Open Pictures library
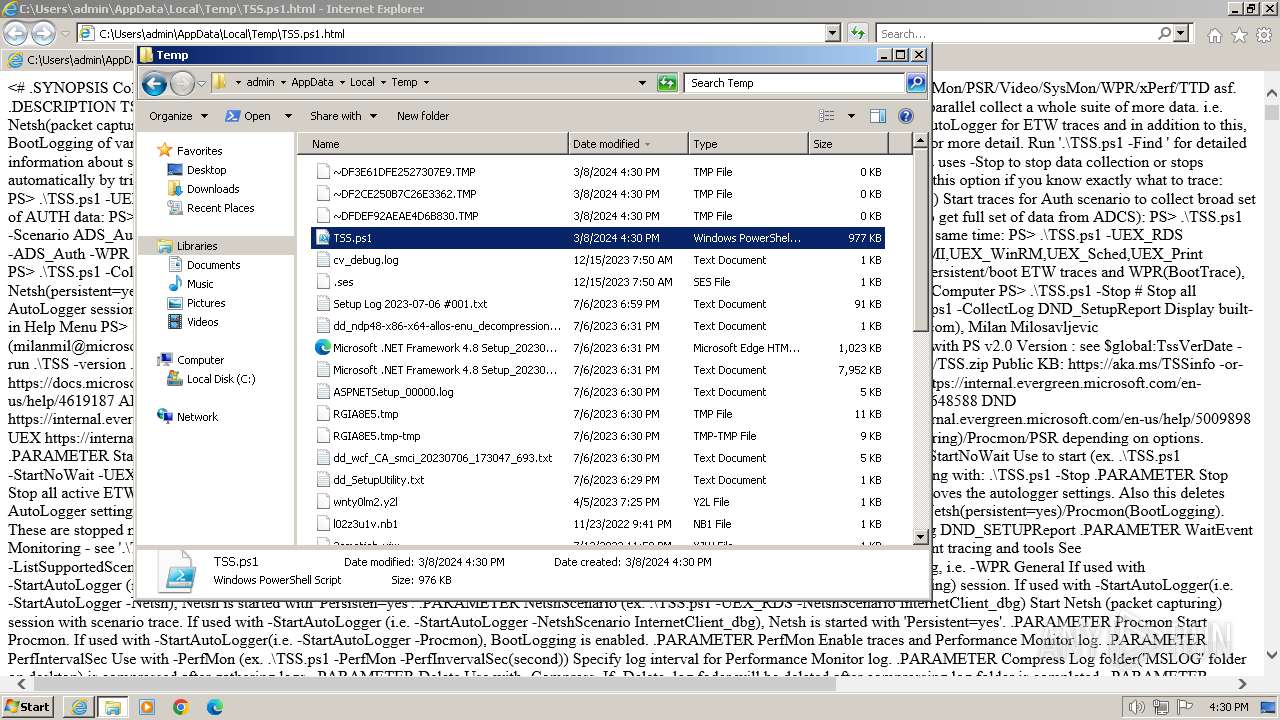 pyautogui.click(x=206, y=303)
